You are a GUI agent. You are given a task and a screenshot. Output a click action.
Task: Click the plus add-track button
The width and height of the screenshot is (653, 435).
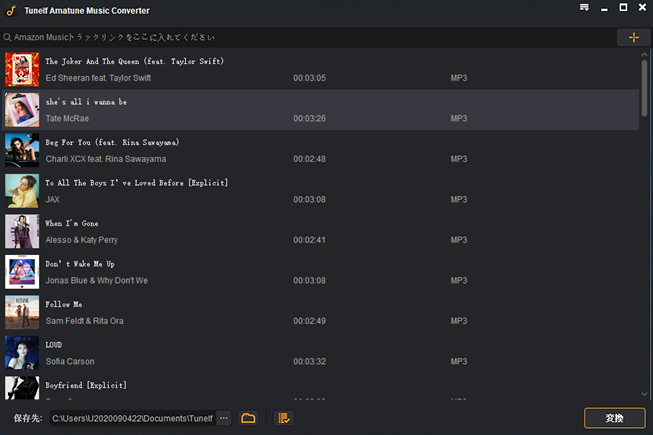click(633, 37)
